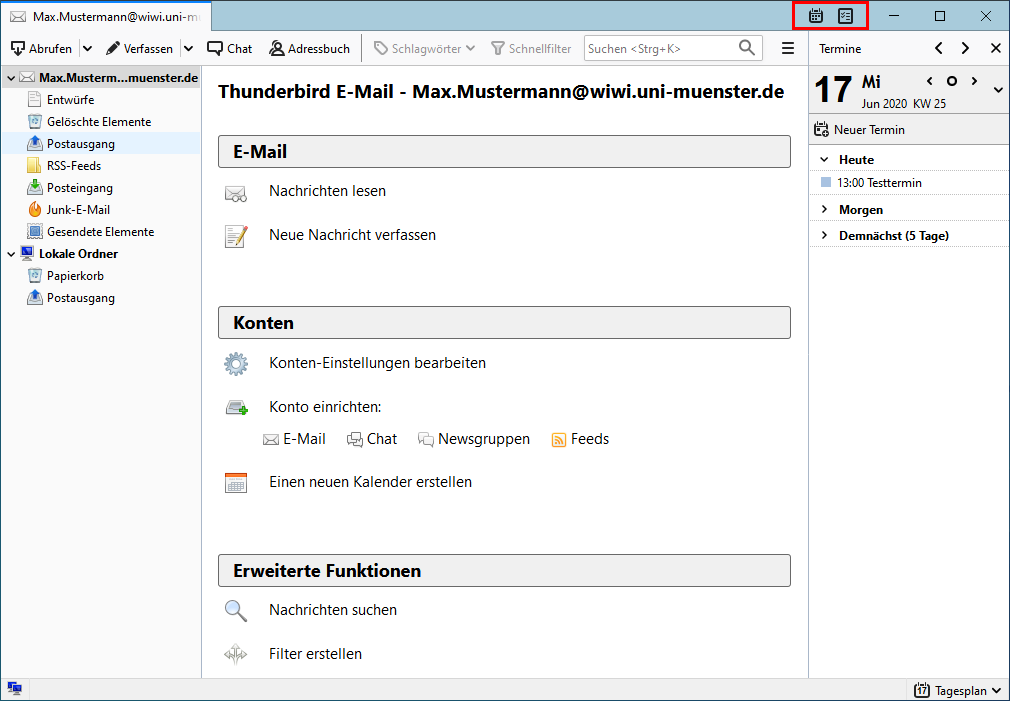Click the Nachrichten lesen link

327,191
